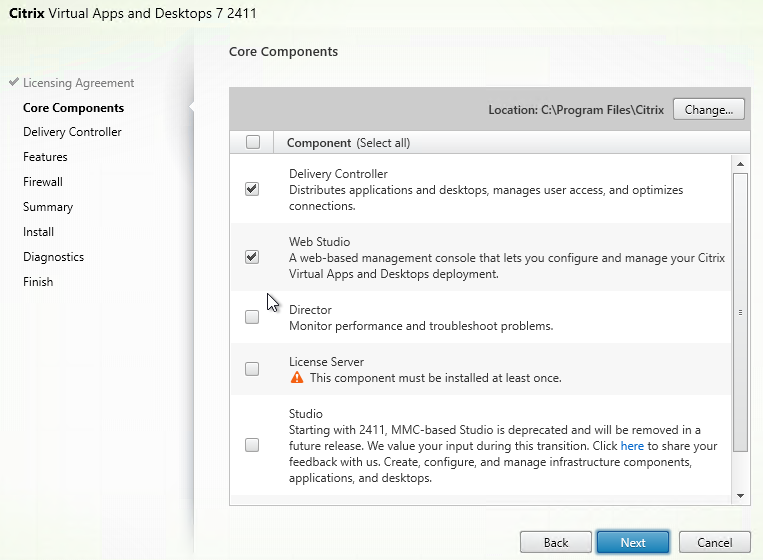Click scrollbar down arrow in component list
The width and height of the screenshot is (763, 560).
click(741, 496)
